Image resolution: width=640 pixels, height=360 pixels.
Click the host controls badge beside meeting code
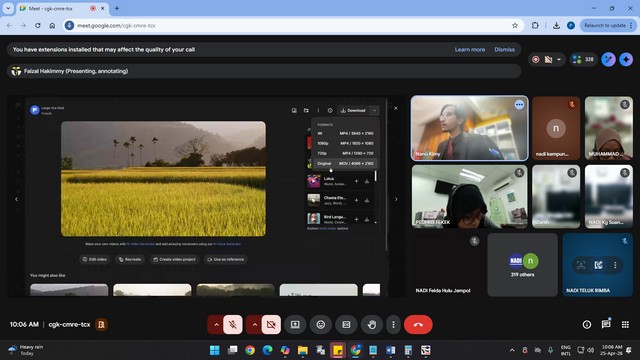(x=101, y=324)
